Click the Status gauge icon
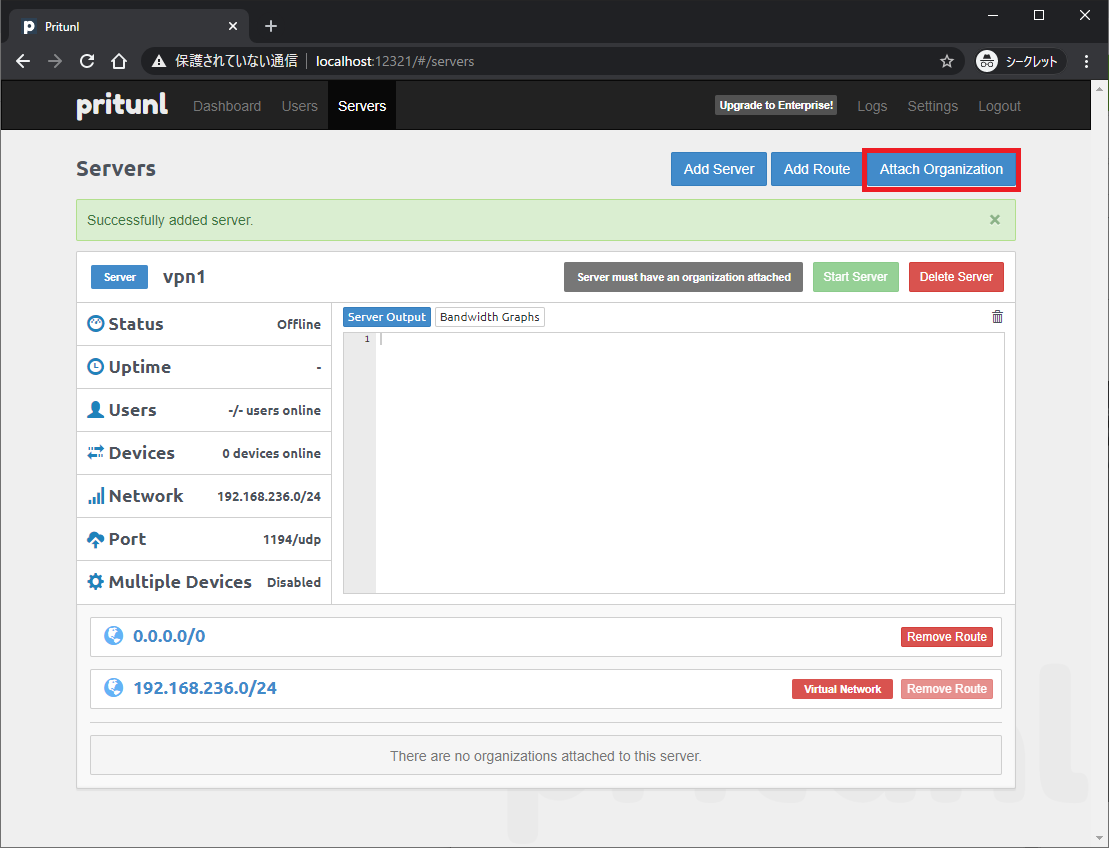1109x848 pixels. [x=95, y=323]
